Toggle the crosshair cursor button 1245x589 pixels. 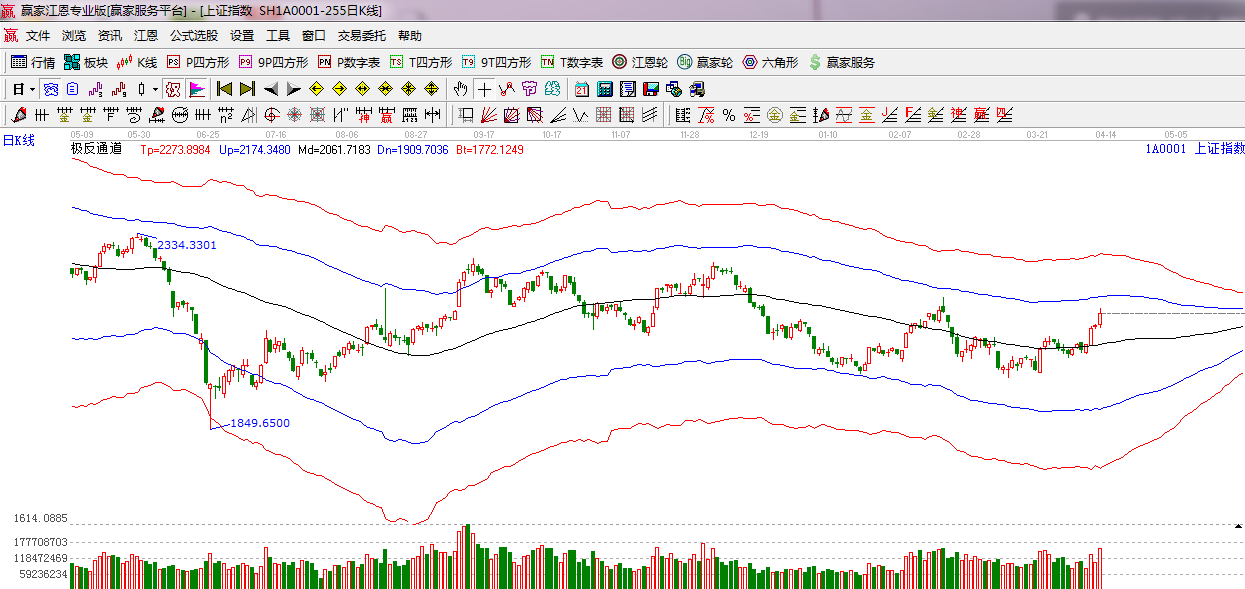484,89
